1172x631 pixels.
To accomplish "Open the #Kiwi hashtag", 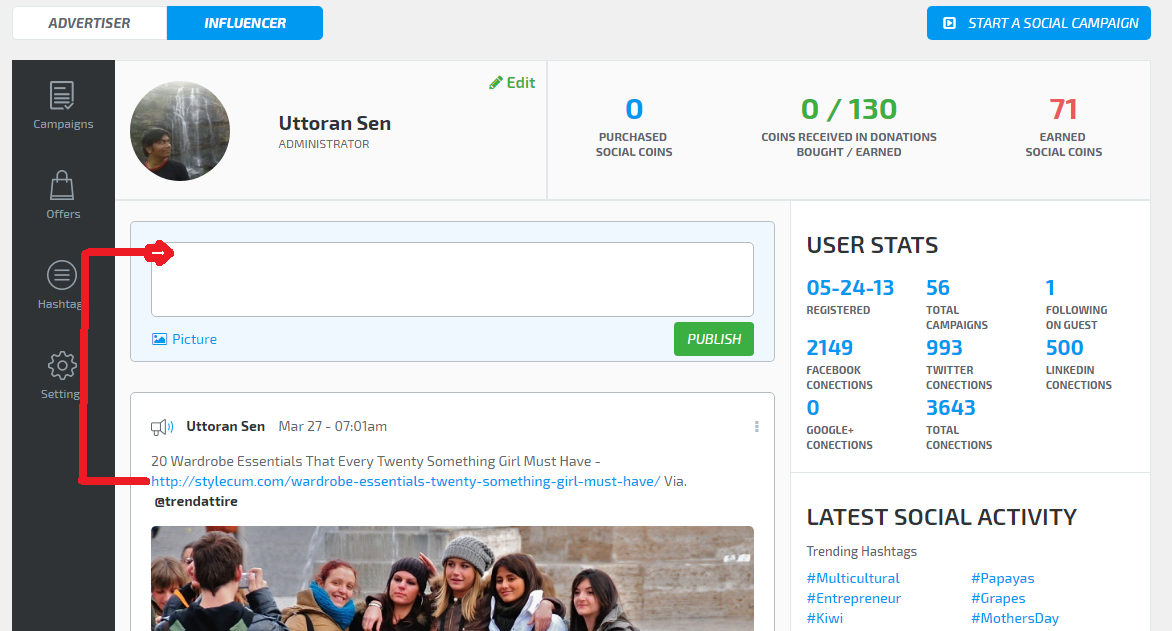I will pyautogui.click(x=824, y=618).
